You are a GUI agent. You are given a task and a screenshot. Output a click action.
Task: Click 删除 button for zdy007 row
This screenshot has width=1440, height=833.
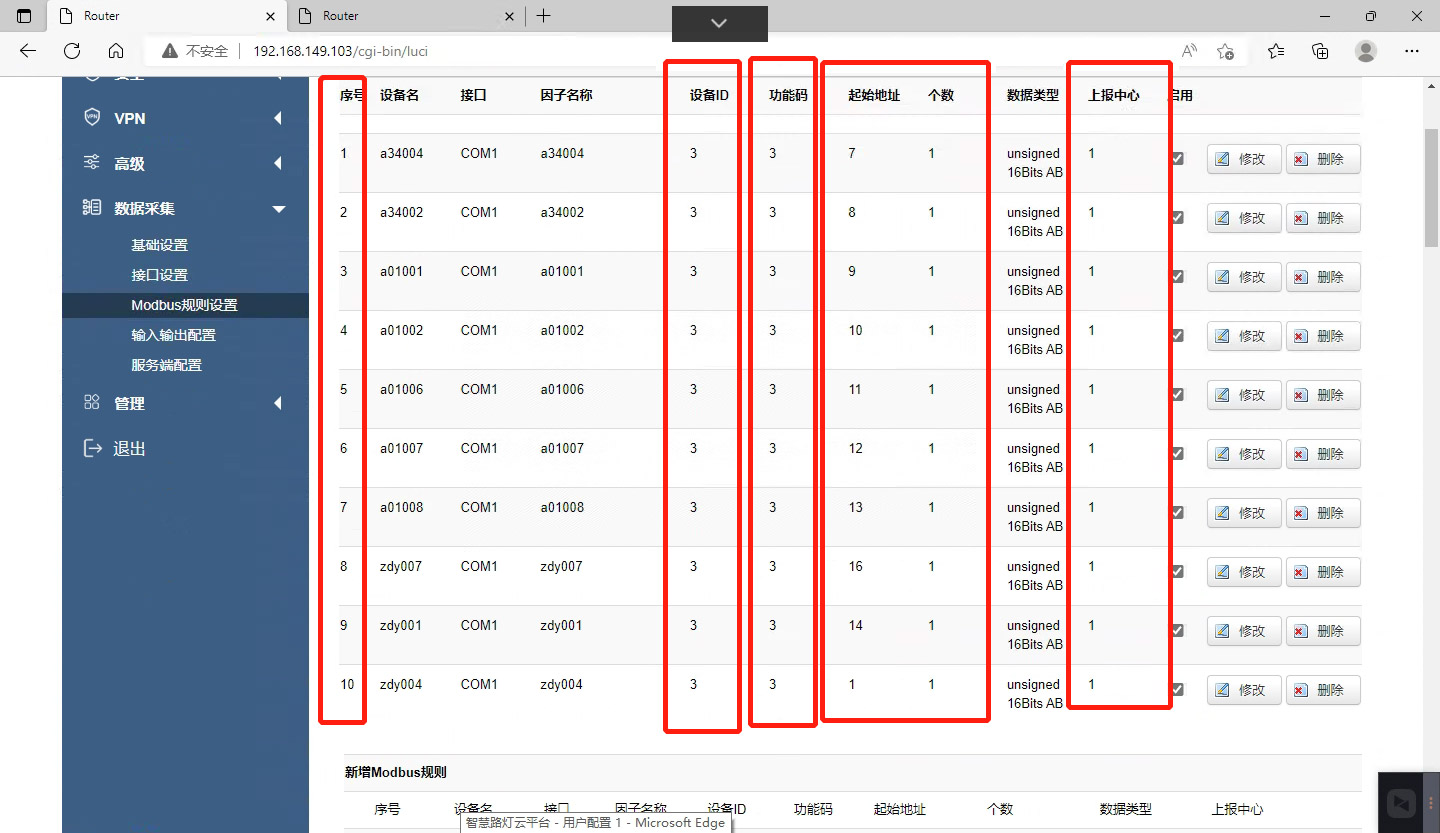pos(1322,572)
